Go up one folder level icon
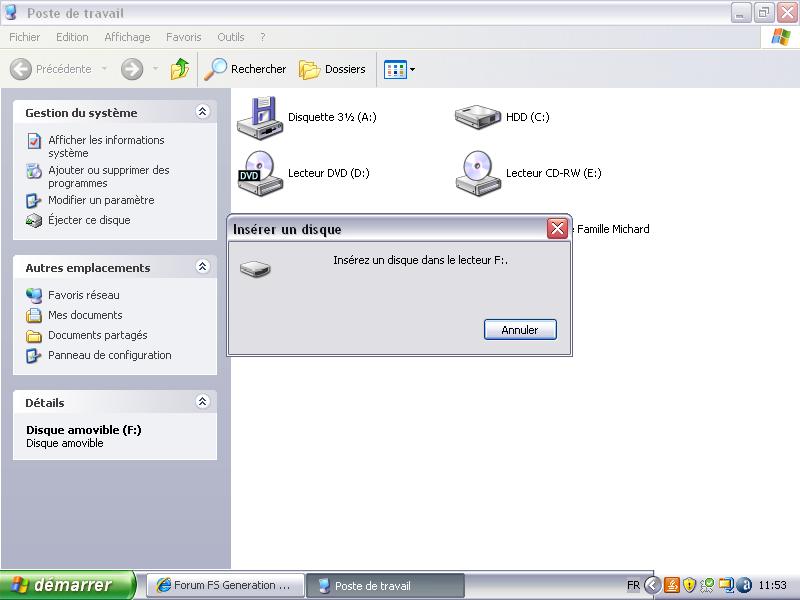 click(180, 69)
